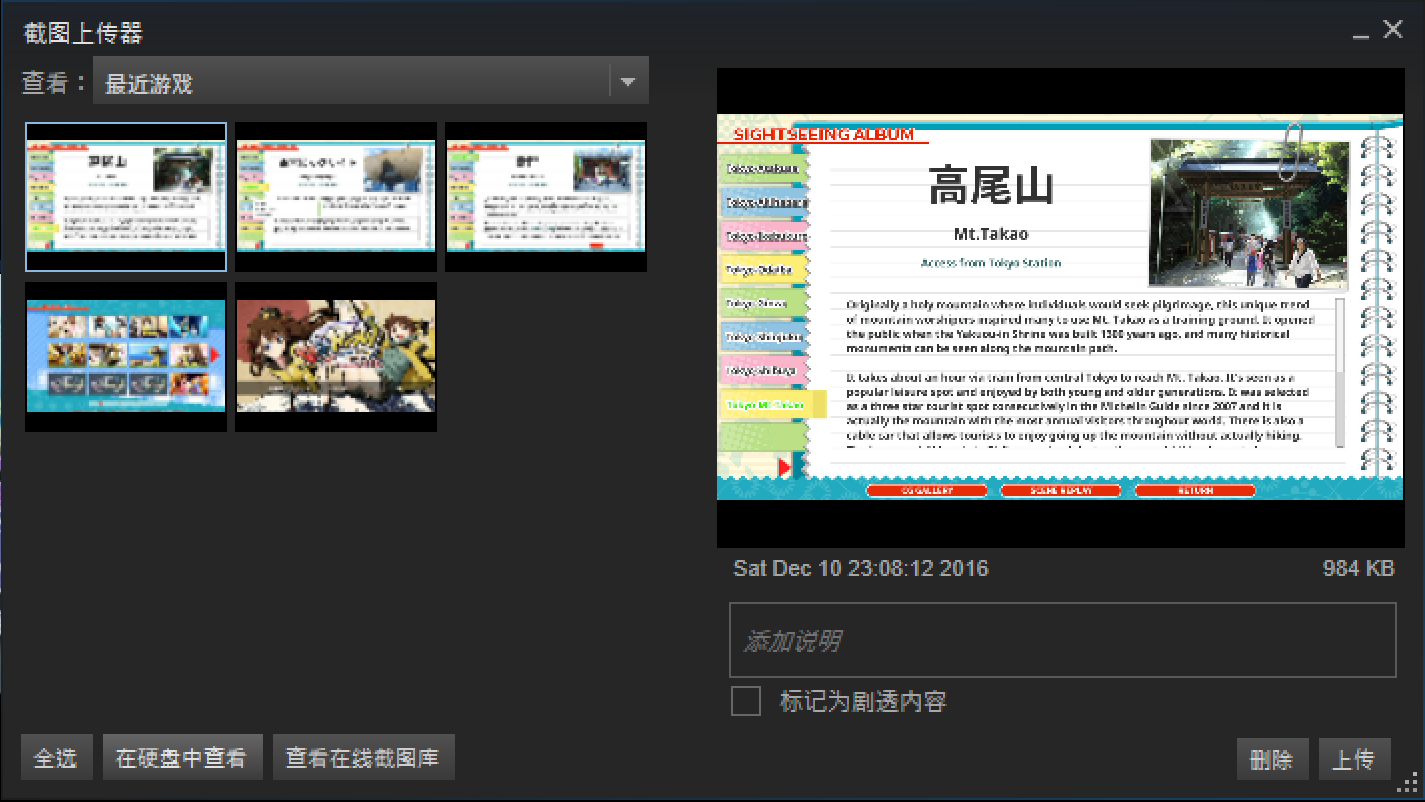Click 查看在线截图库 to view online library

(364, 757)
